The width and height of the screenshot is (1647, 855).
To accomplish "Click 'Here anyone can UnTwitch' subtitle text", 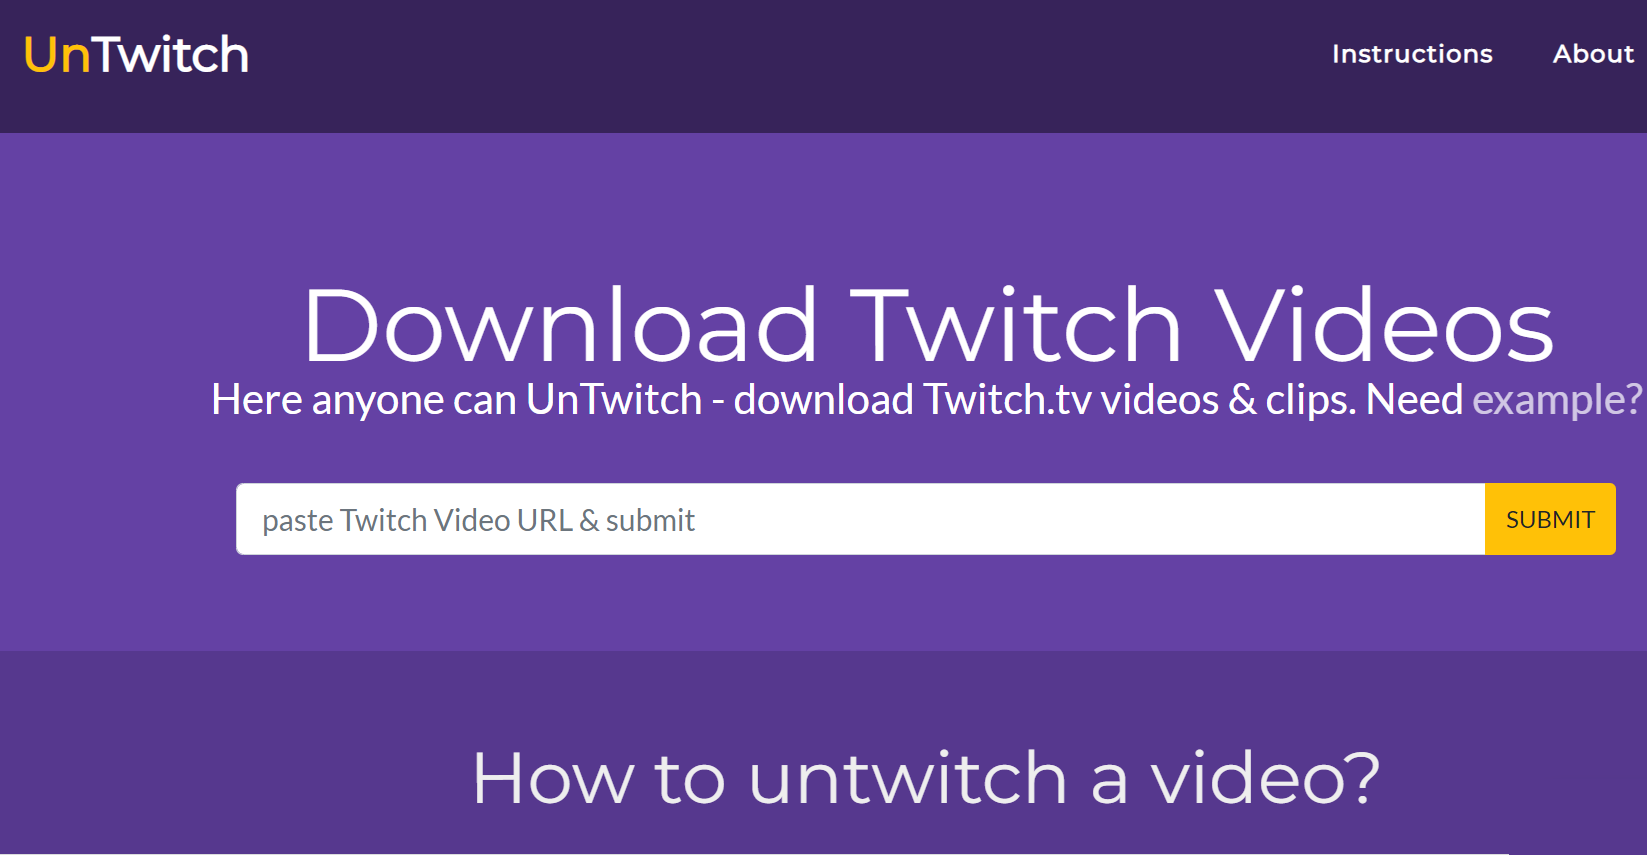I will pyautogui.click(x=457, y=400).
